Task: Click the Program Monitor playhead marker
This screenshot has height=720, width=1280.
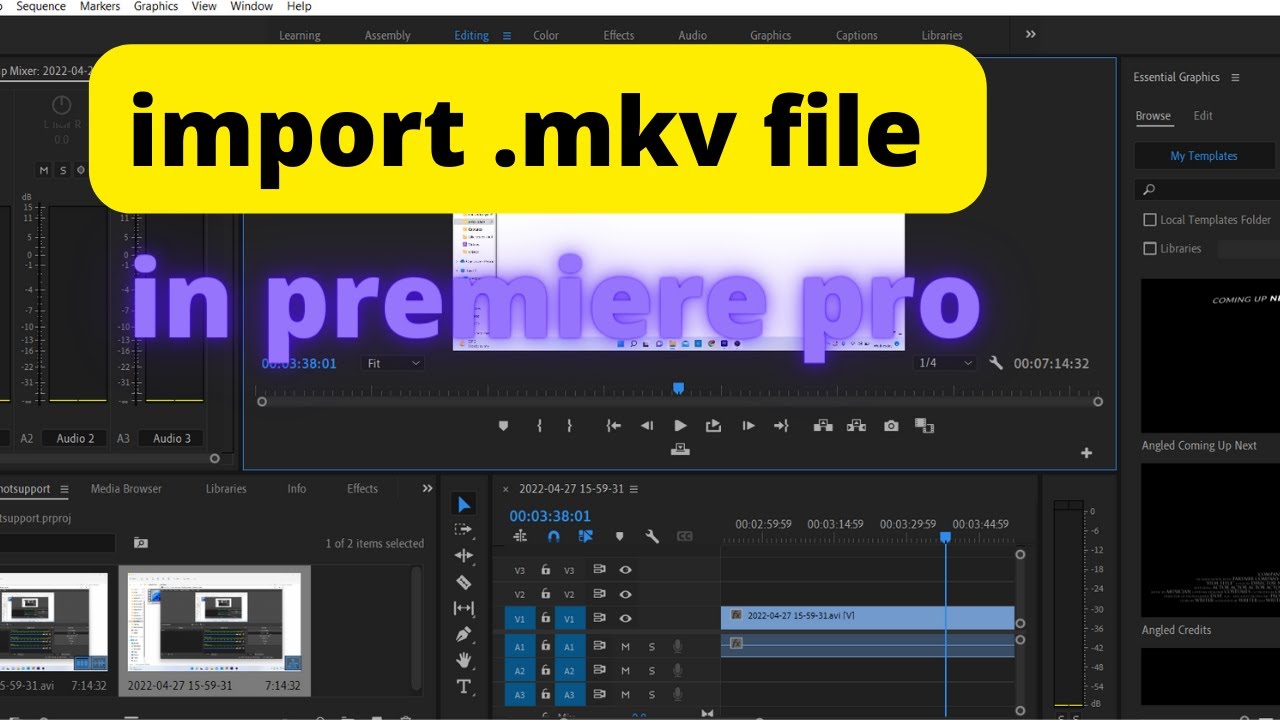Action: 678,388
